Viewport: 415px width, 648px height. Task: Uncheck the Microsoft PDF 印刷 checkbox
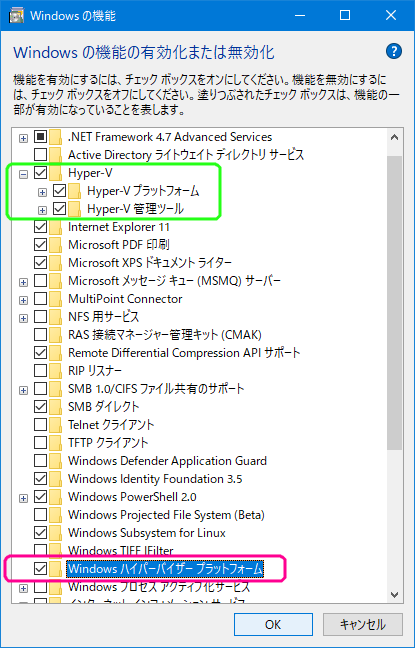pos(41,245)
